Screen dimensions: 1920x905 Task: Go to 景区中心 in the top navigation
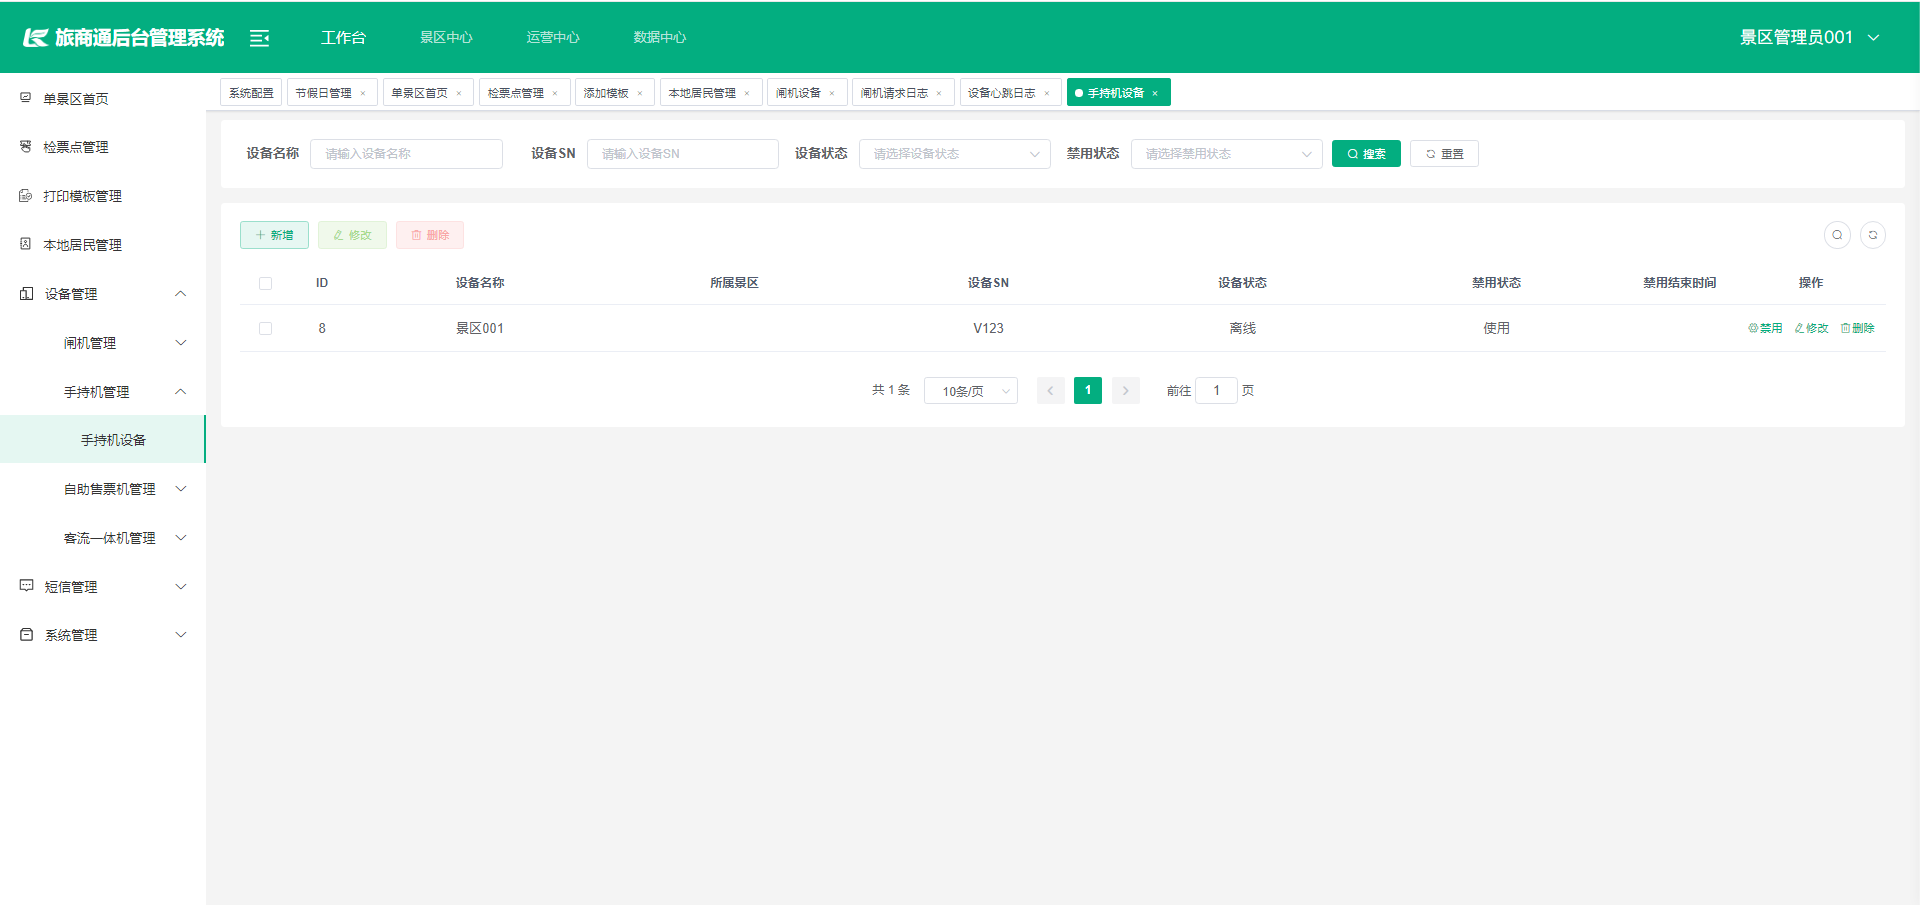pos(446,37)
